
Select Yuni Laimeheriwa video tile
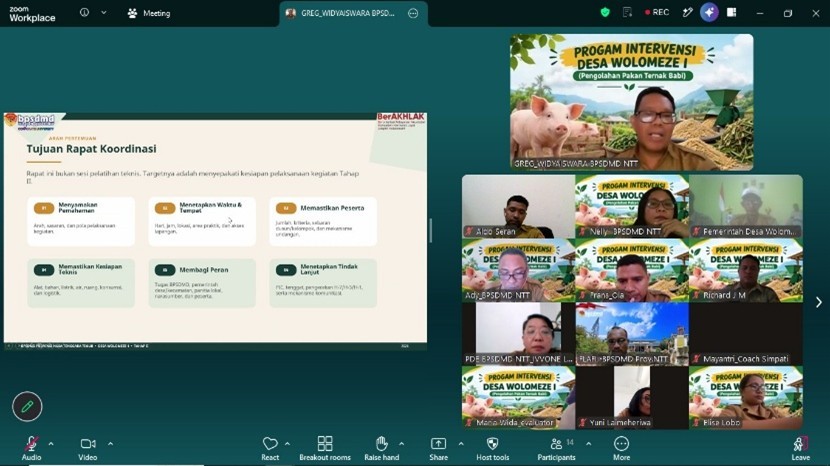[x=632, y=397]
